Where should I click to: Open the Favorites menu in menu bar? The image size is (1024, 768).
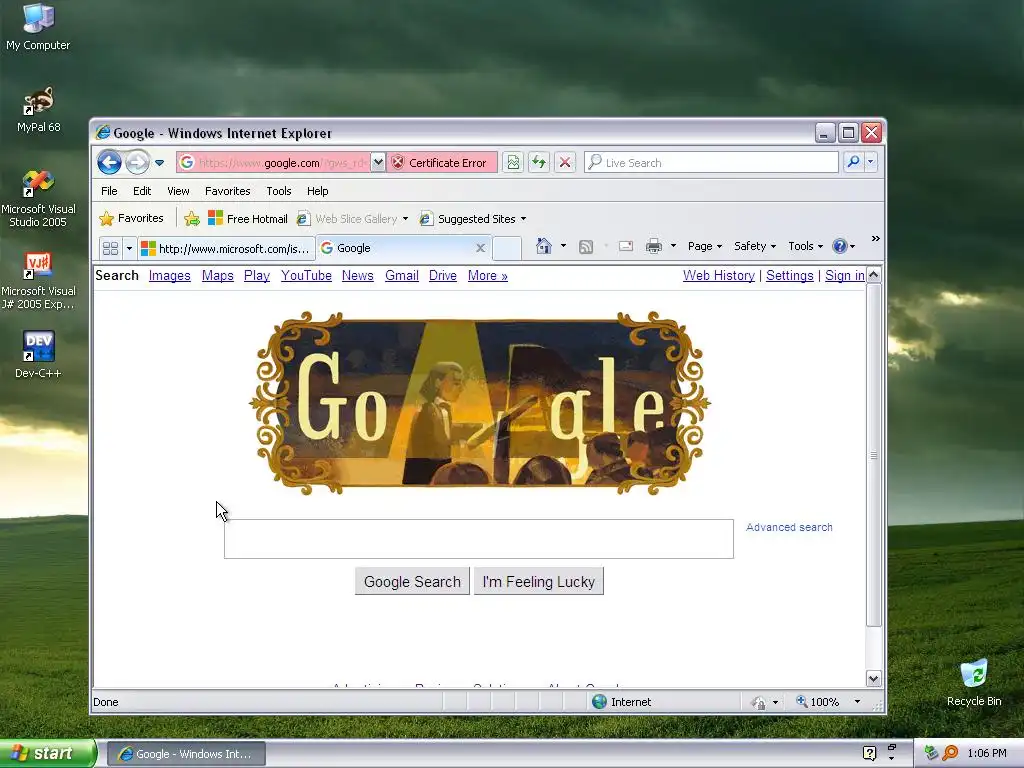point(227,191)
